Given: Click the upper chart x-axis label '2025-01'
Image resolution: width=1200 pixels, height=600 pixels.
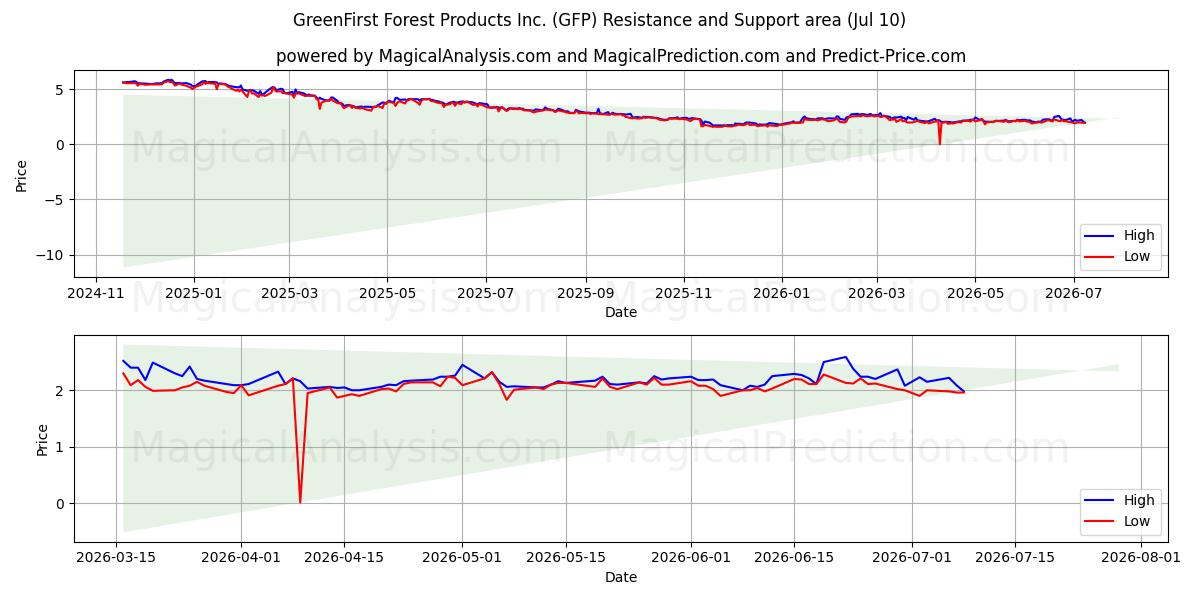Looking at the screenshot, I should 193,294.
